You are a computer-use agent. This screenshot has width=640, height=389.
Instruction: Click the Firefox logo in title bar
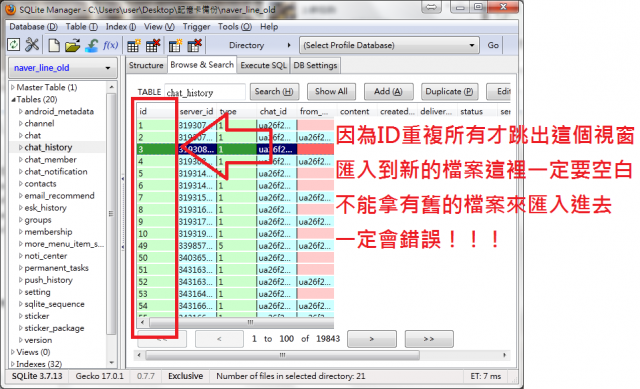point(11,9)
